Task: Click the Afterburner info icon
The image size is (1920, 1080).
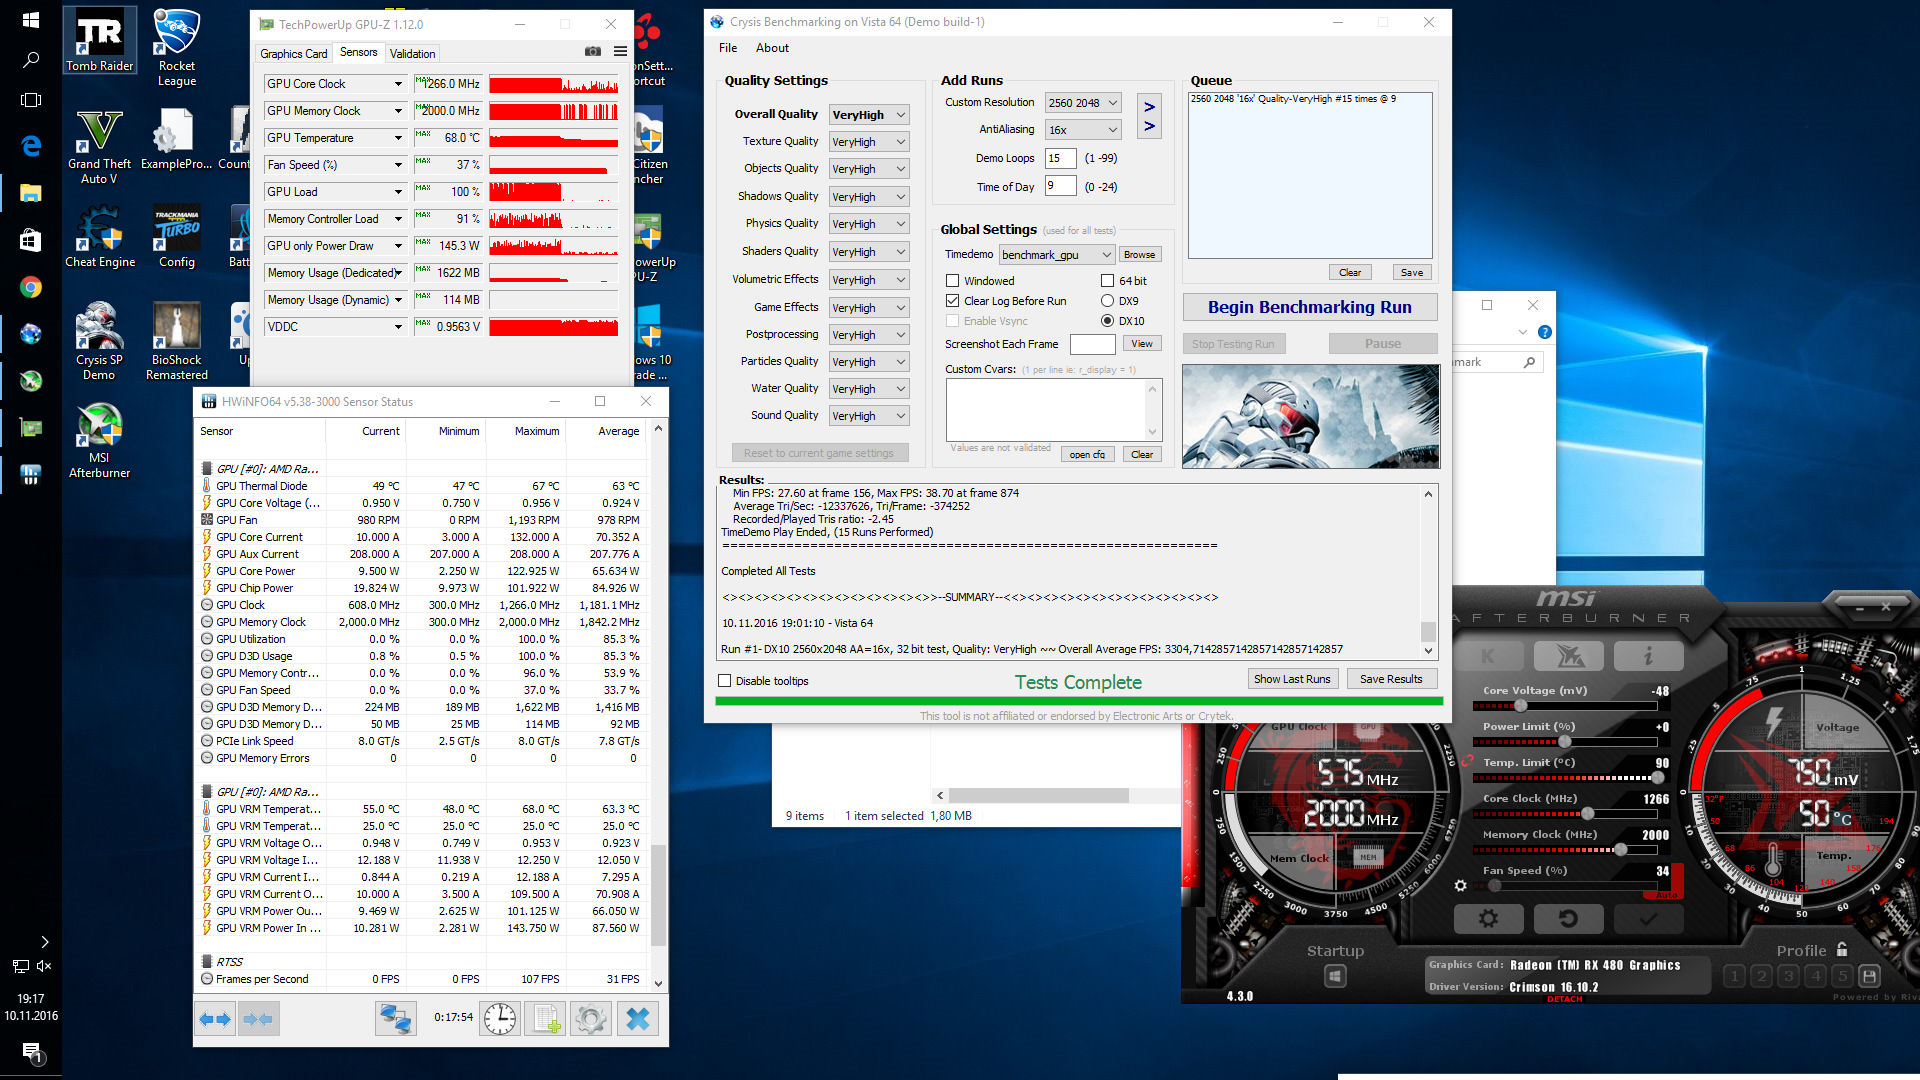Action: tap(1648, 656)
